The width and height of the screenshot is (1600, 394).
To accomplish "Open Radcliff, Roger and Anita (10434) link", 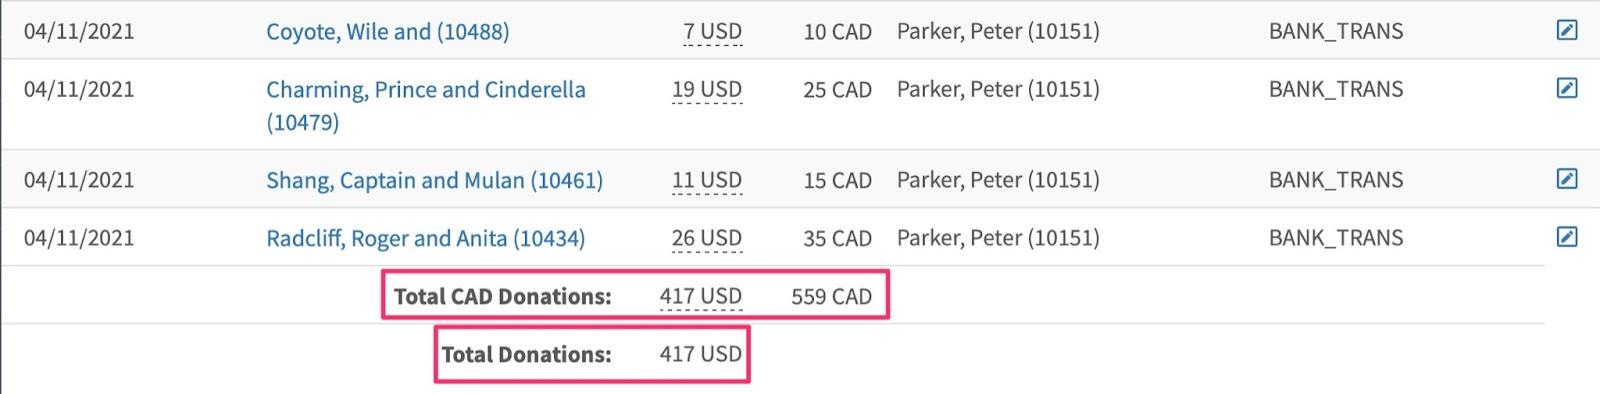I will pyautogui.click(x=425, y=238).
